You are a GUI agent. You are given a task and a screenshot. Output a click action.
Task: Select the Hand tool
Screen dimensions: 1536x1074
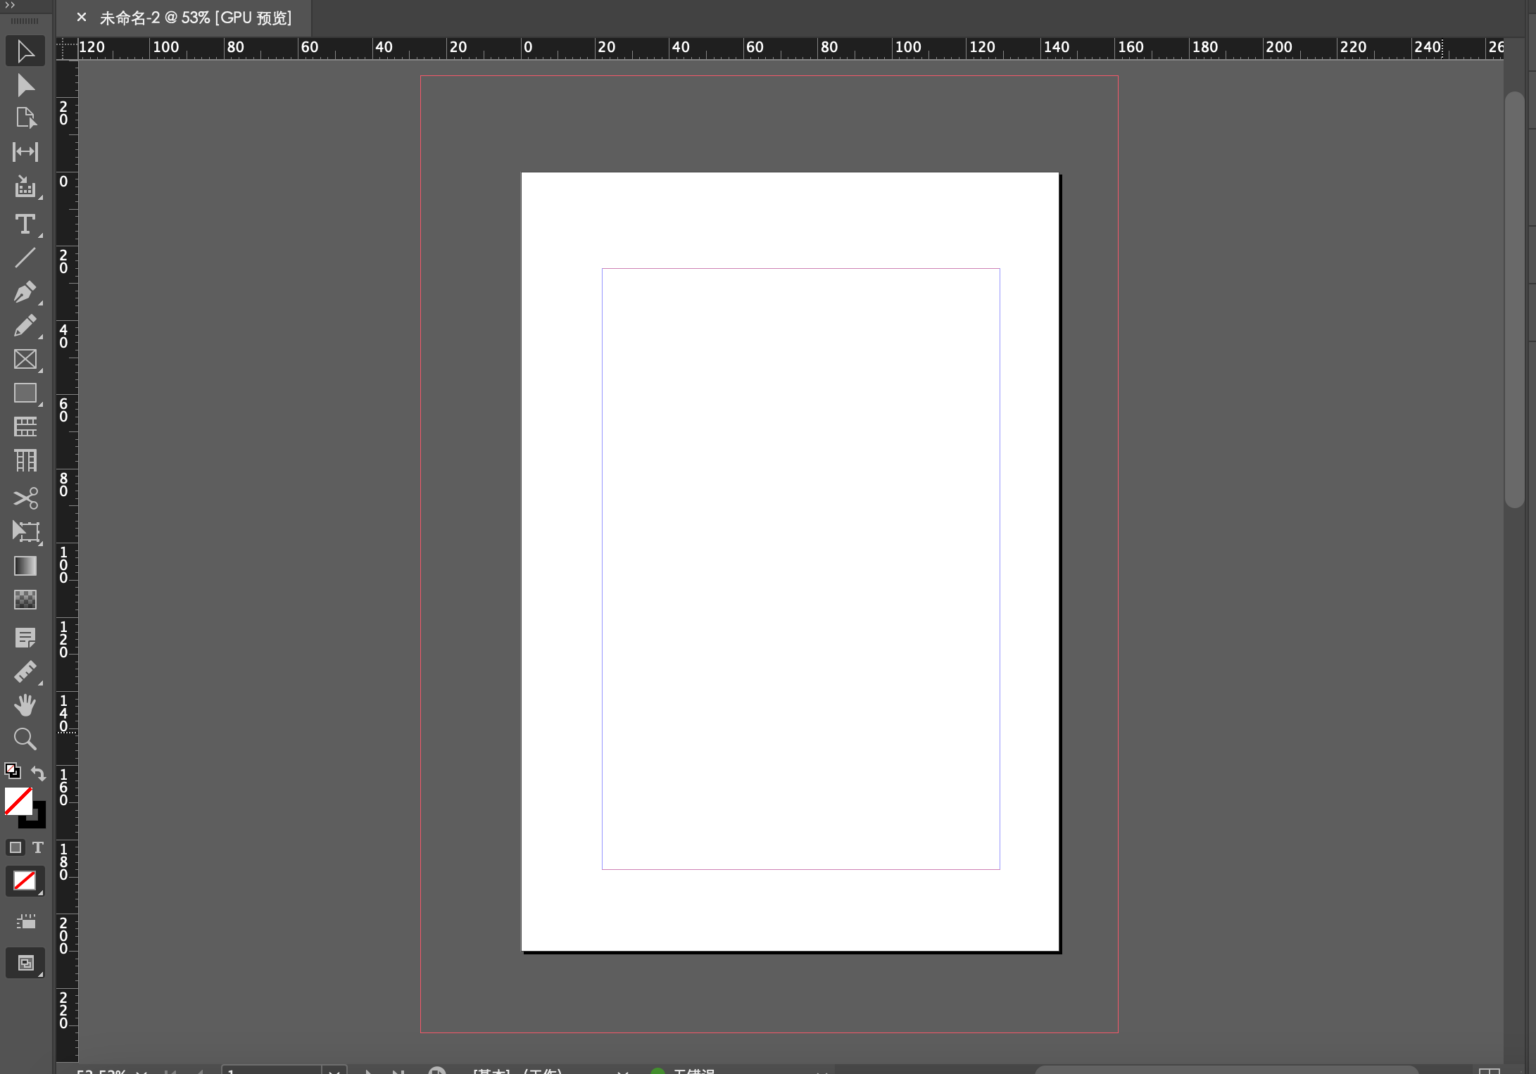click(x=25, y=705)
